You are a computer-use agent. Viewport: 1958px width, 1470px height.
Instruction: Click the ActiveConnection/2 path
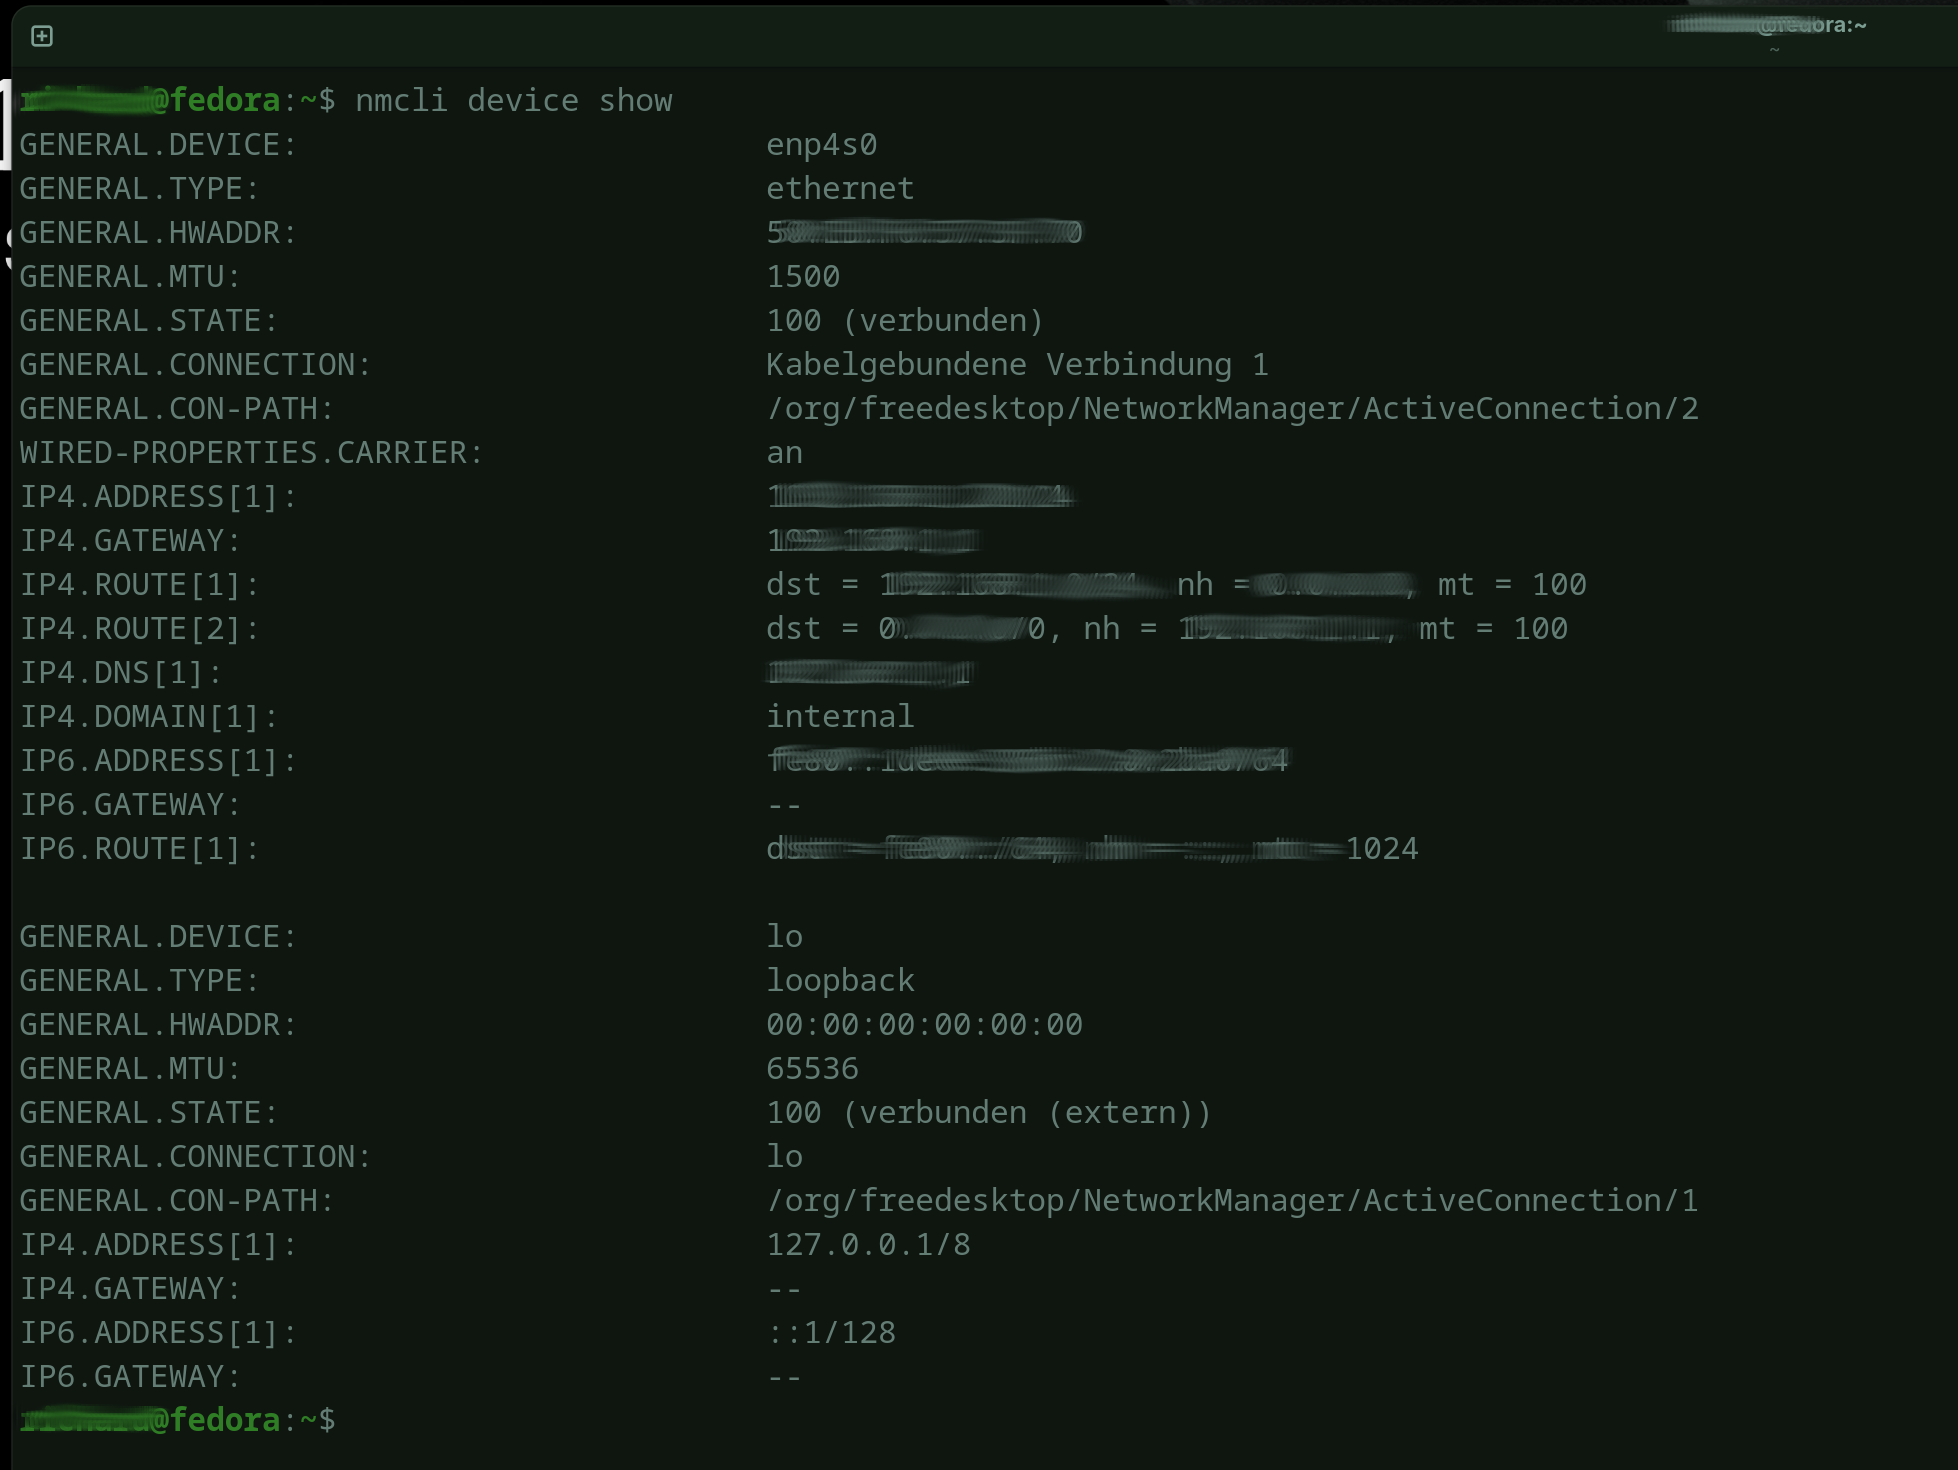click(x=1232, y=409)
